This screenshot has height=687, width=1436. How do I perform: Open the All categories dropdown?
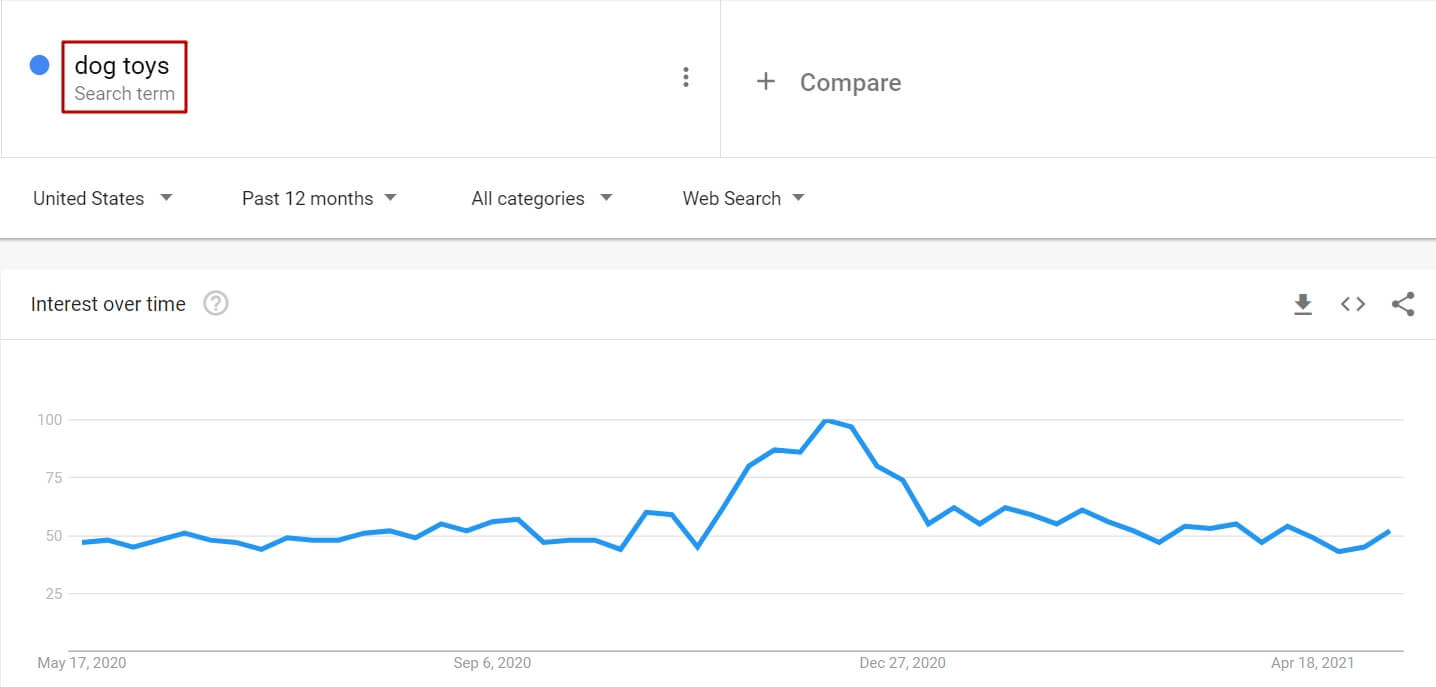[x=541, y=198]
